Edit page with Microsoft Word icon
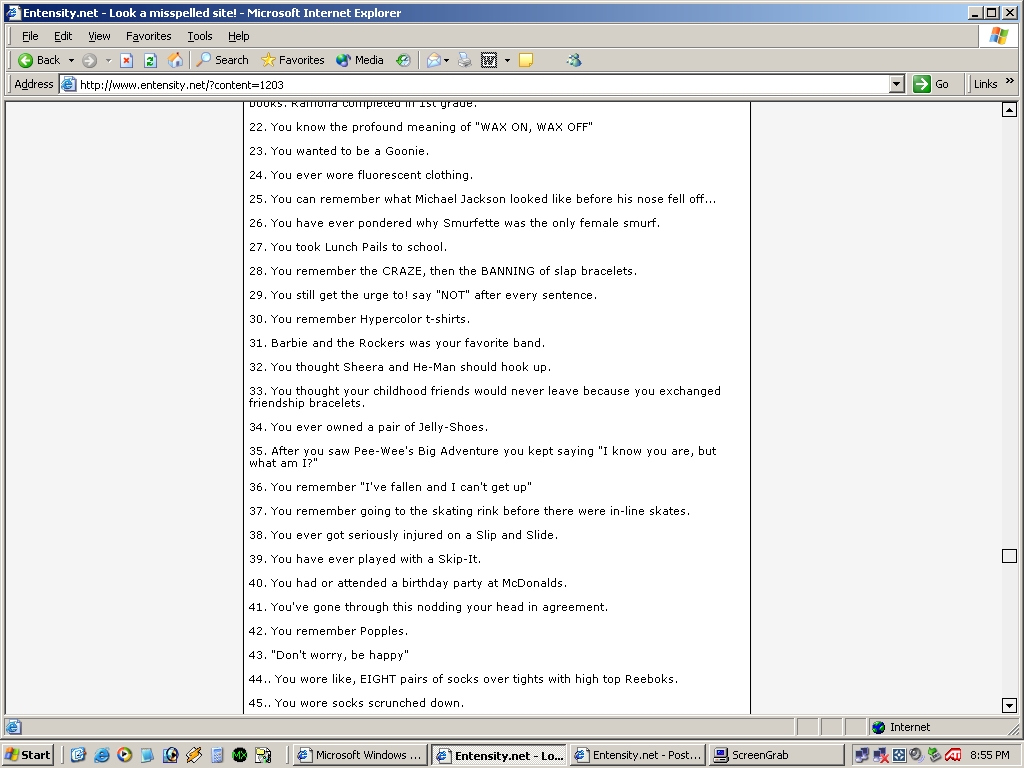The width and height of the screenshot is (1024, 768). tap(488, 61)
